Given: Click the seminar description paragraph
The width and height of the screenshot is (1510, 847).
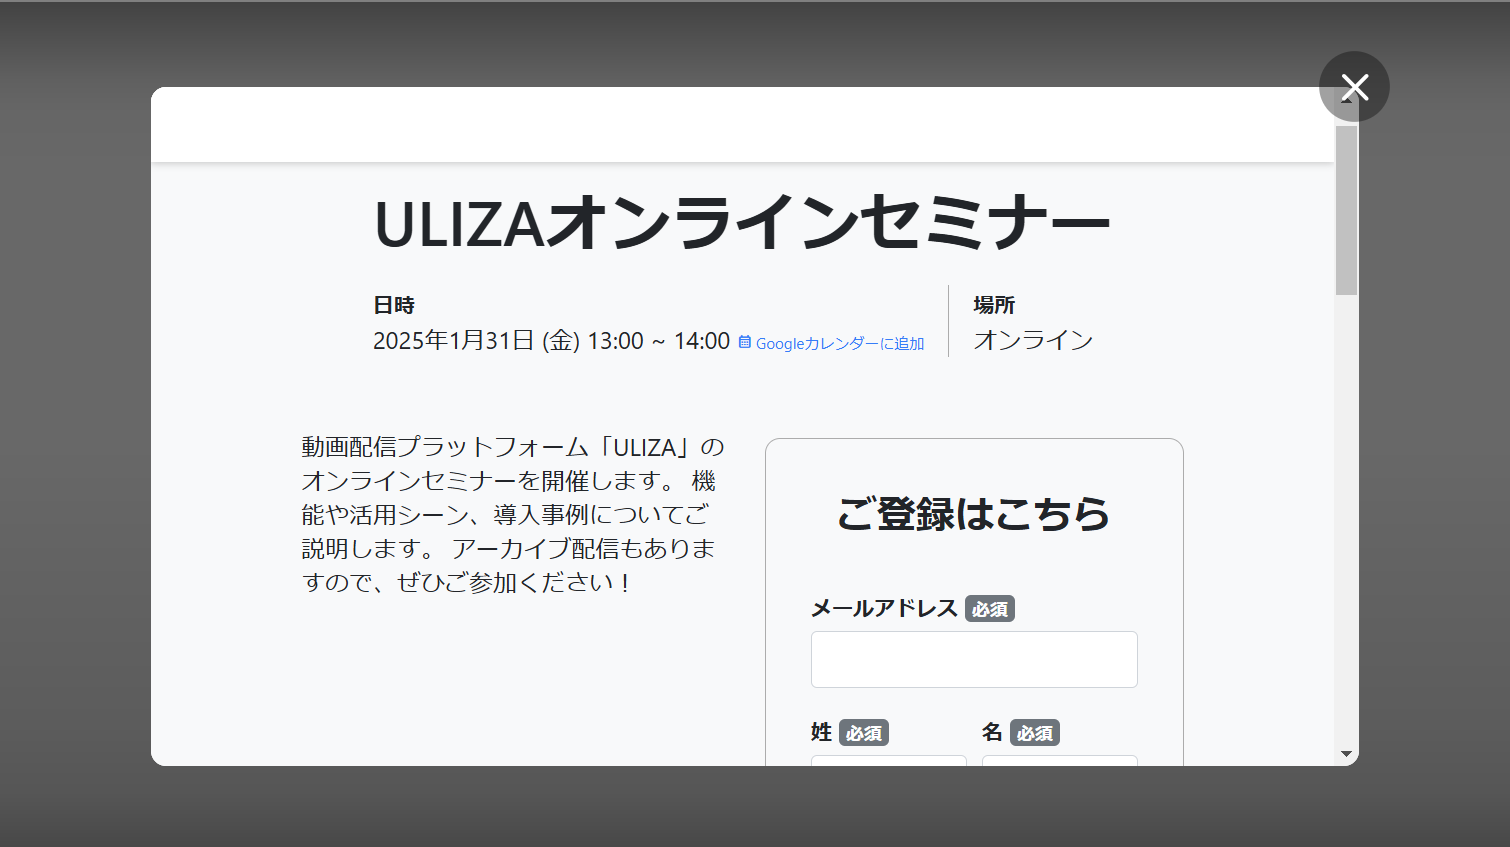Looking at the screenshot, I should pyautogui.click(x=513, y=514).
